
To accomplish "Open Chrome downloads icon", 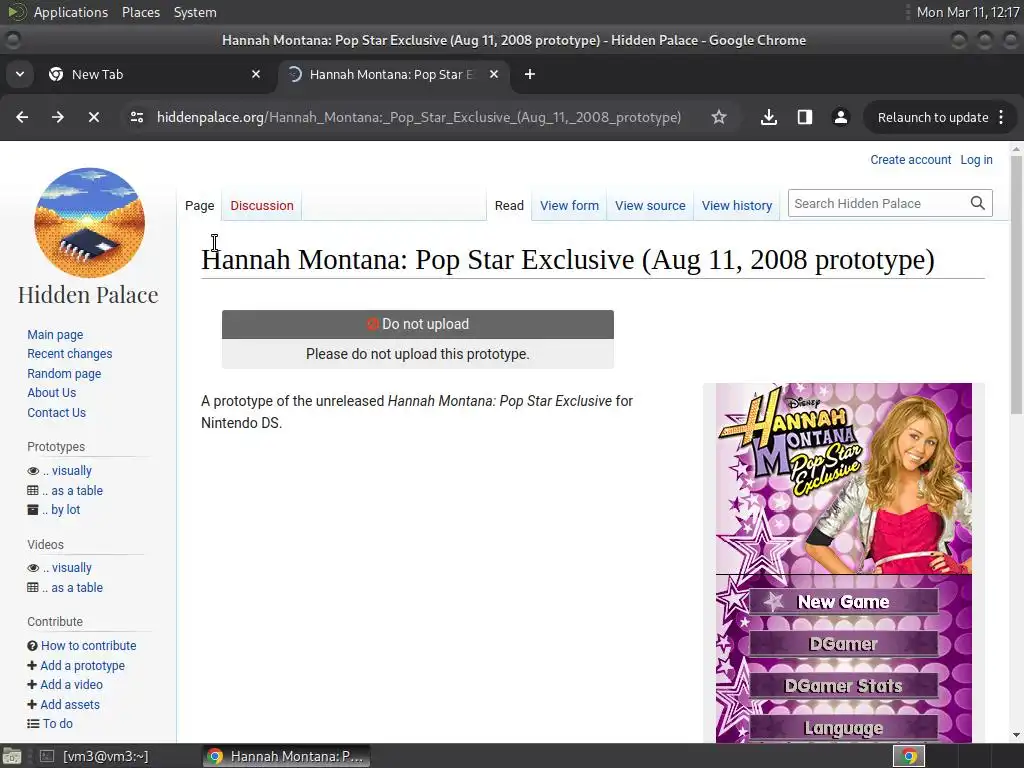I will [x=769, y=118].
